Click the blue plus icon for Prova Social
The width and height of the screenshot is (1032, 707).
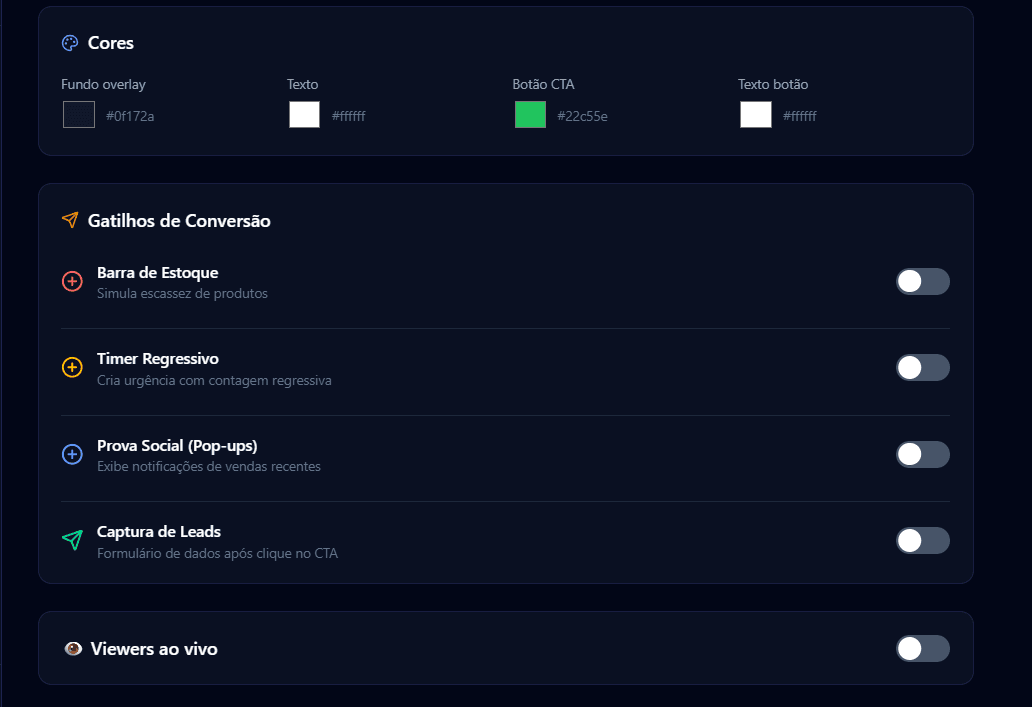[72, 455]
